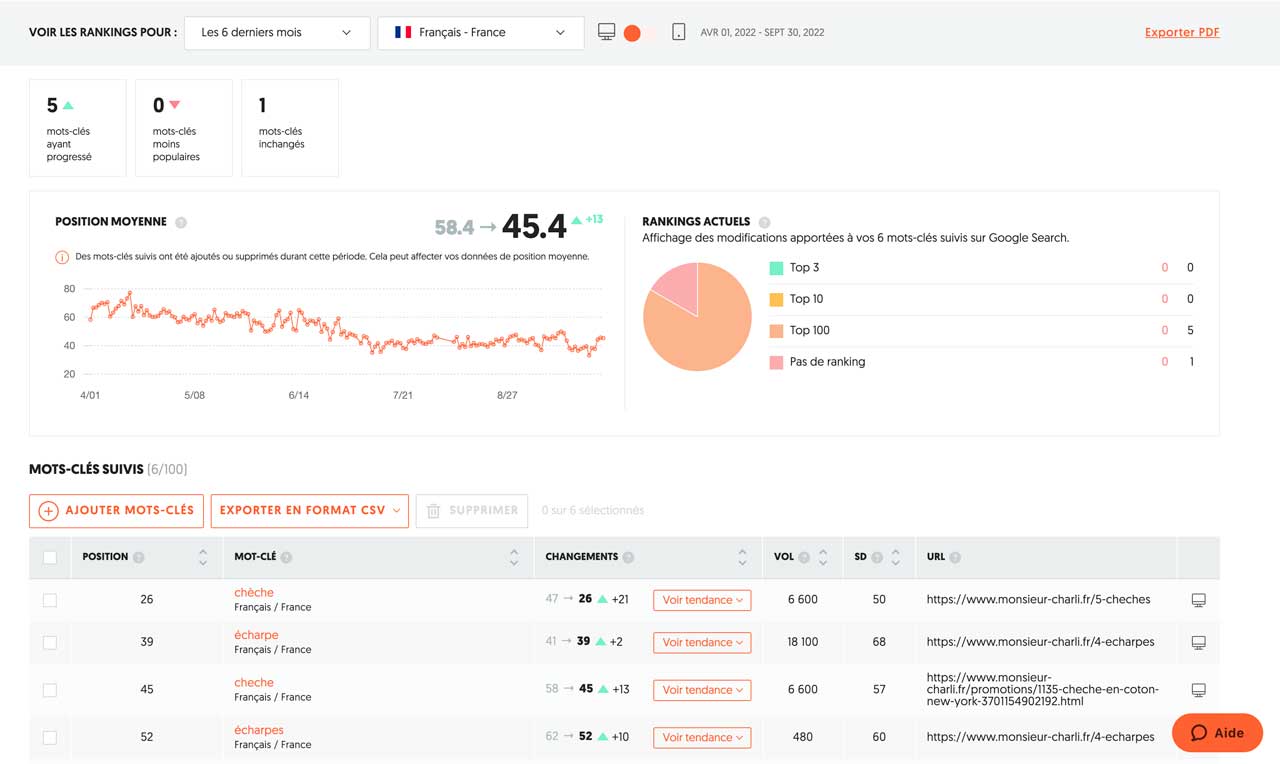
Task: Open the Aide chat button
Action: (x=1217, y=733)
